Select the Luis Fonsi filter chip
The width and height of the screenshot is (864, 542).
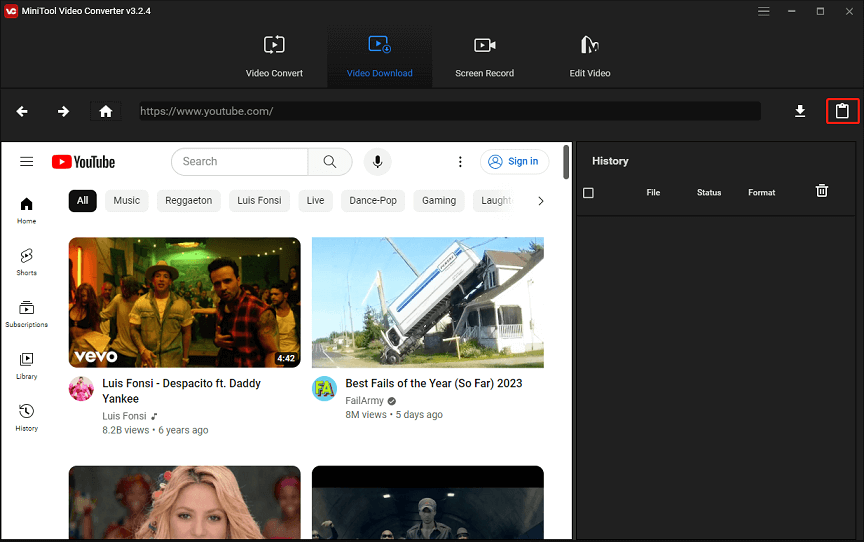click(259, 200)
